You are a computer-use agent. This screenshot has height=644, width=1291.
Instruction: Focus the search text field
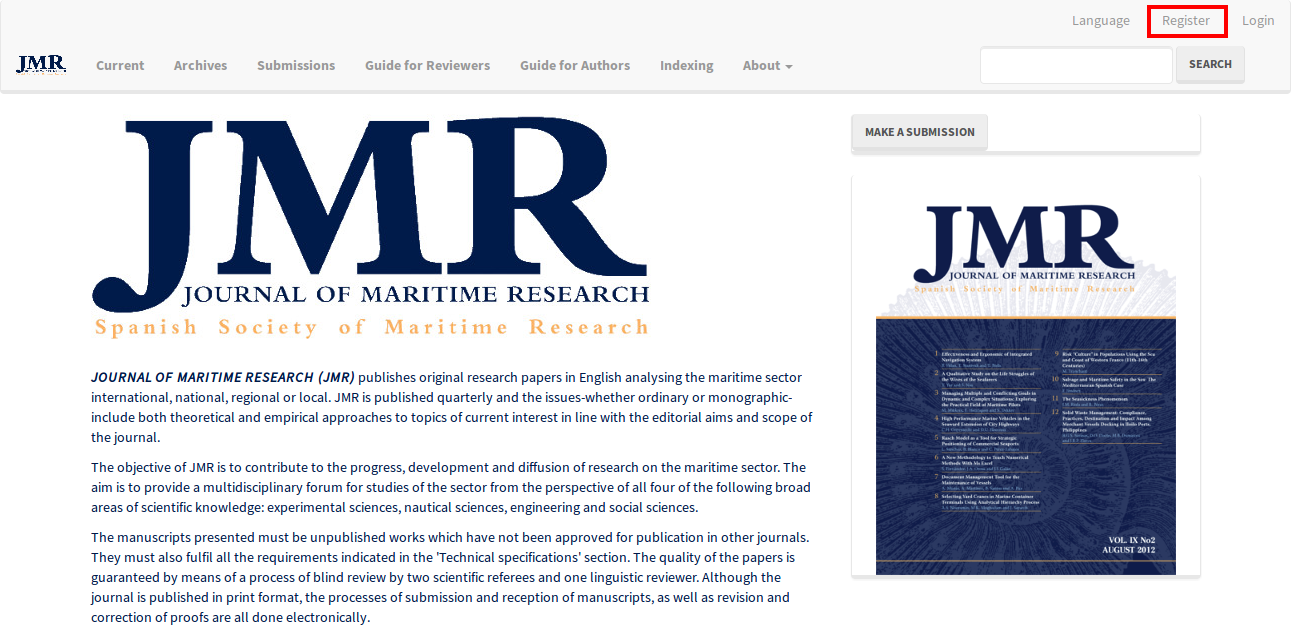pyautogui.click(x=1076, y=65)
